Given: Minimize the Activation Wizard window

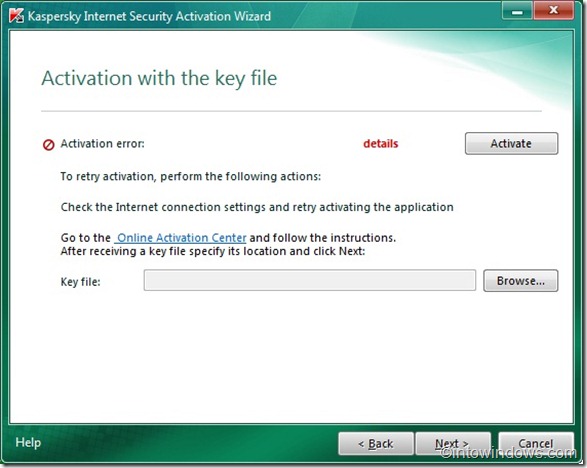Looking at the screenshot, I should pyautogui.click(x=517, y=11).
